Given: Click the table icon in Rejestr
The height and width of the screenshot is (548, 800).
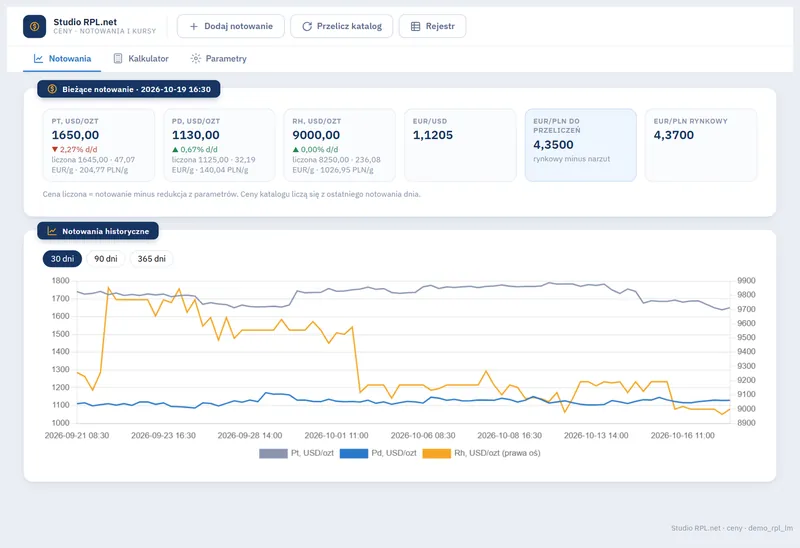Looking at the screenshot, I should pyautogui.click(x=415, y=26).
